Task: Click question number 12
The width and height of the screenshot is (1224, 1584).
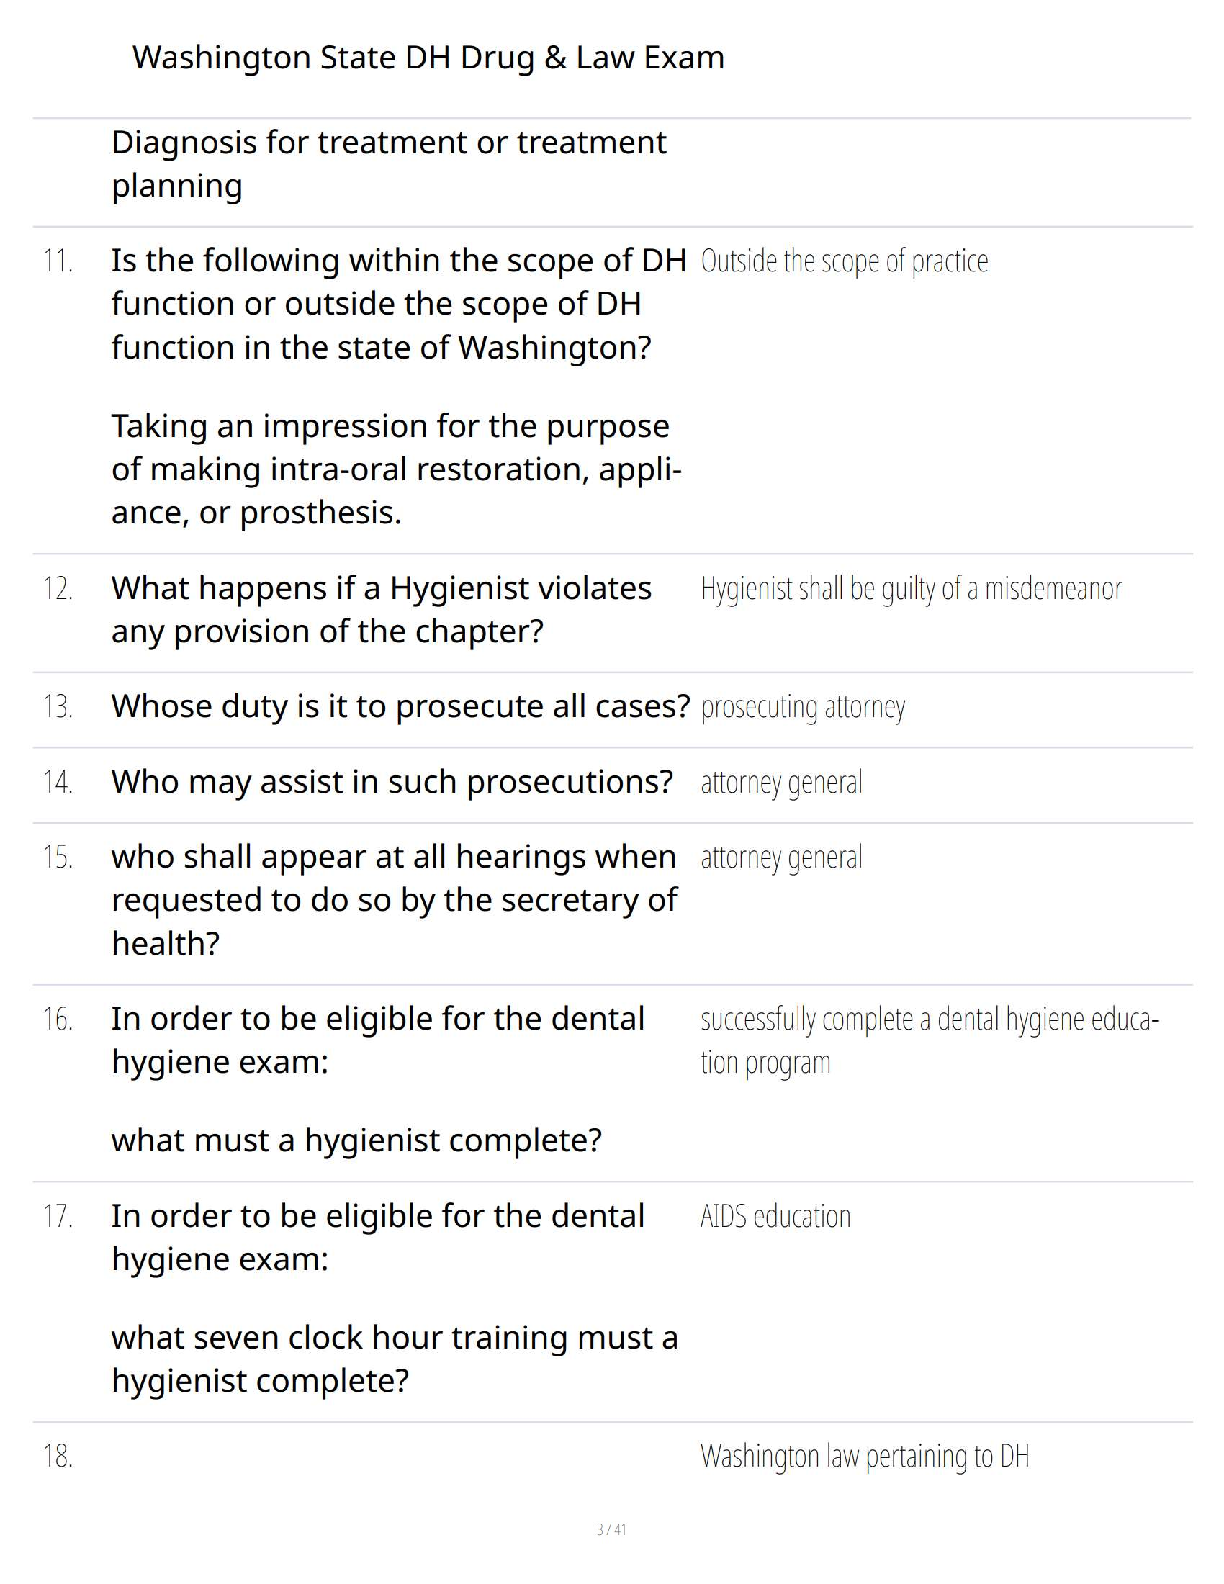Action: (x=58, y=589)
